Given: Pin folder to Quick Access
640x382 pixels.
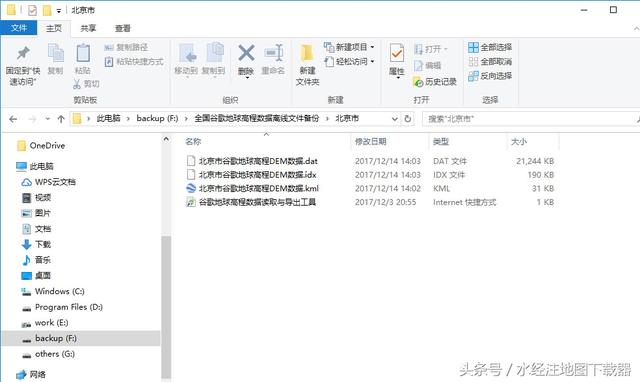Looking at the screenshot, I should click(x=23, y=65).
